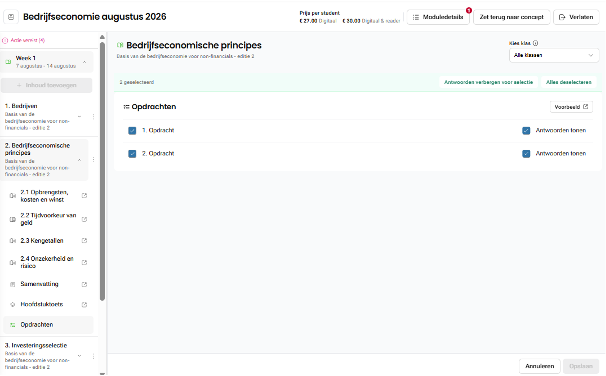Click Alles deselecteren
Viewport: 606px width, 376px height.
569,82
